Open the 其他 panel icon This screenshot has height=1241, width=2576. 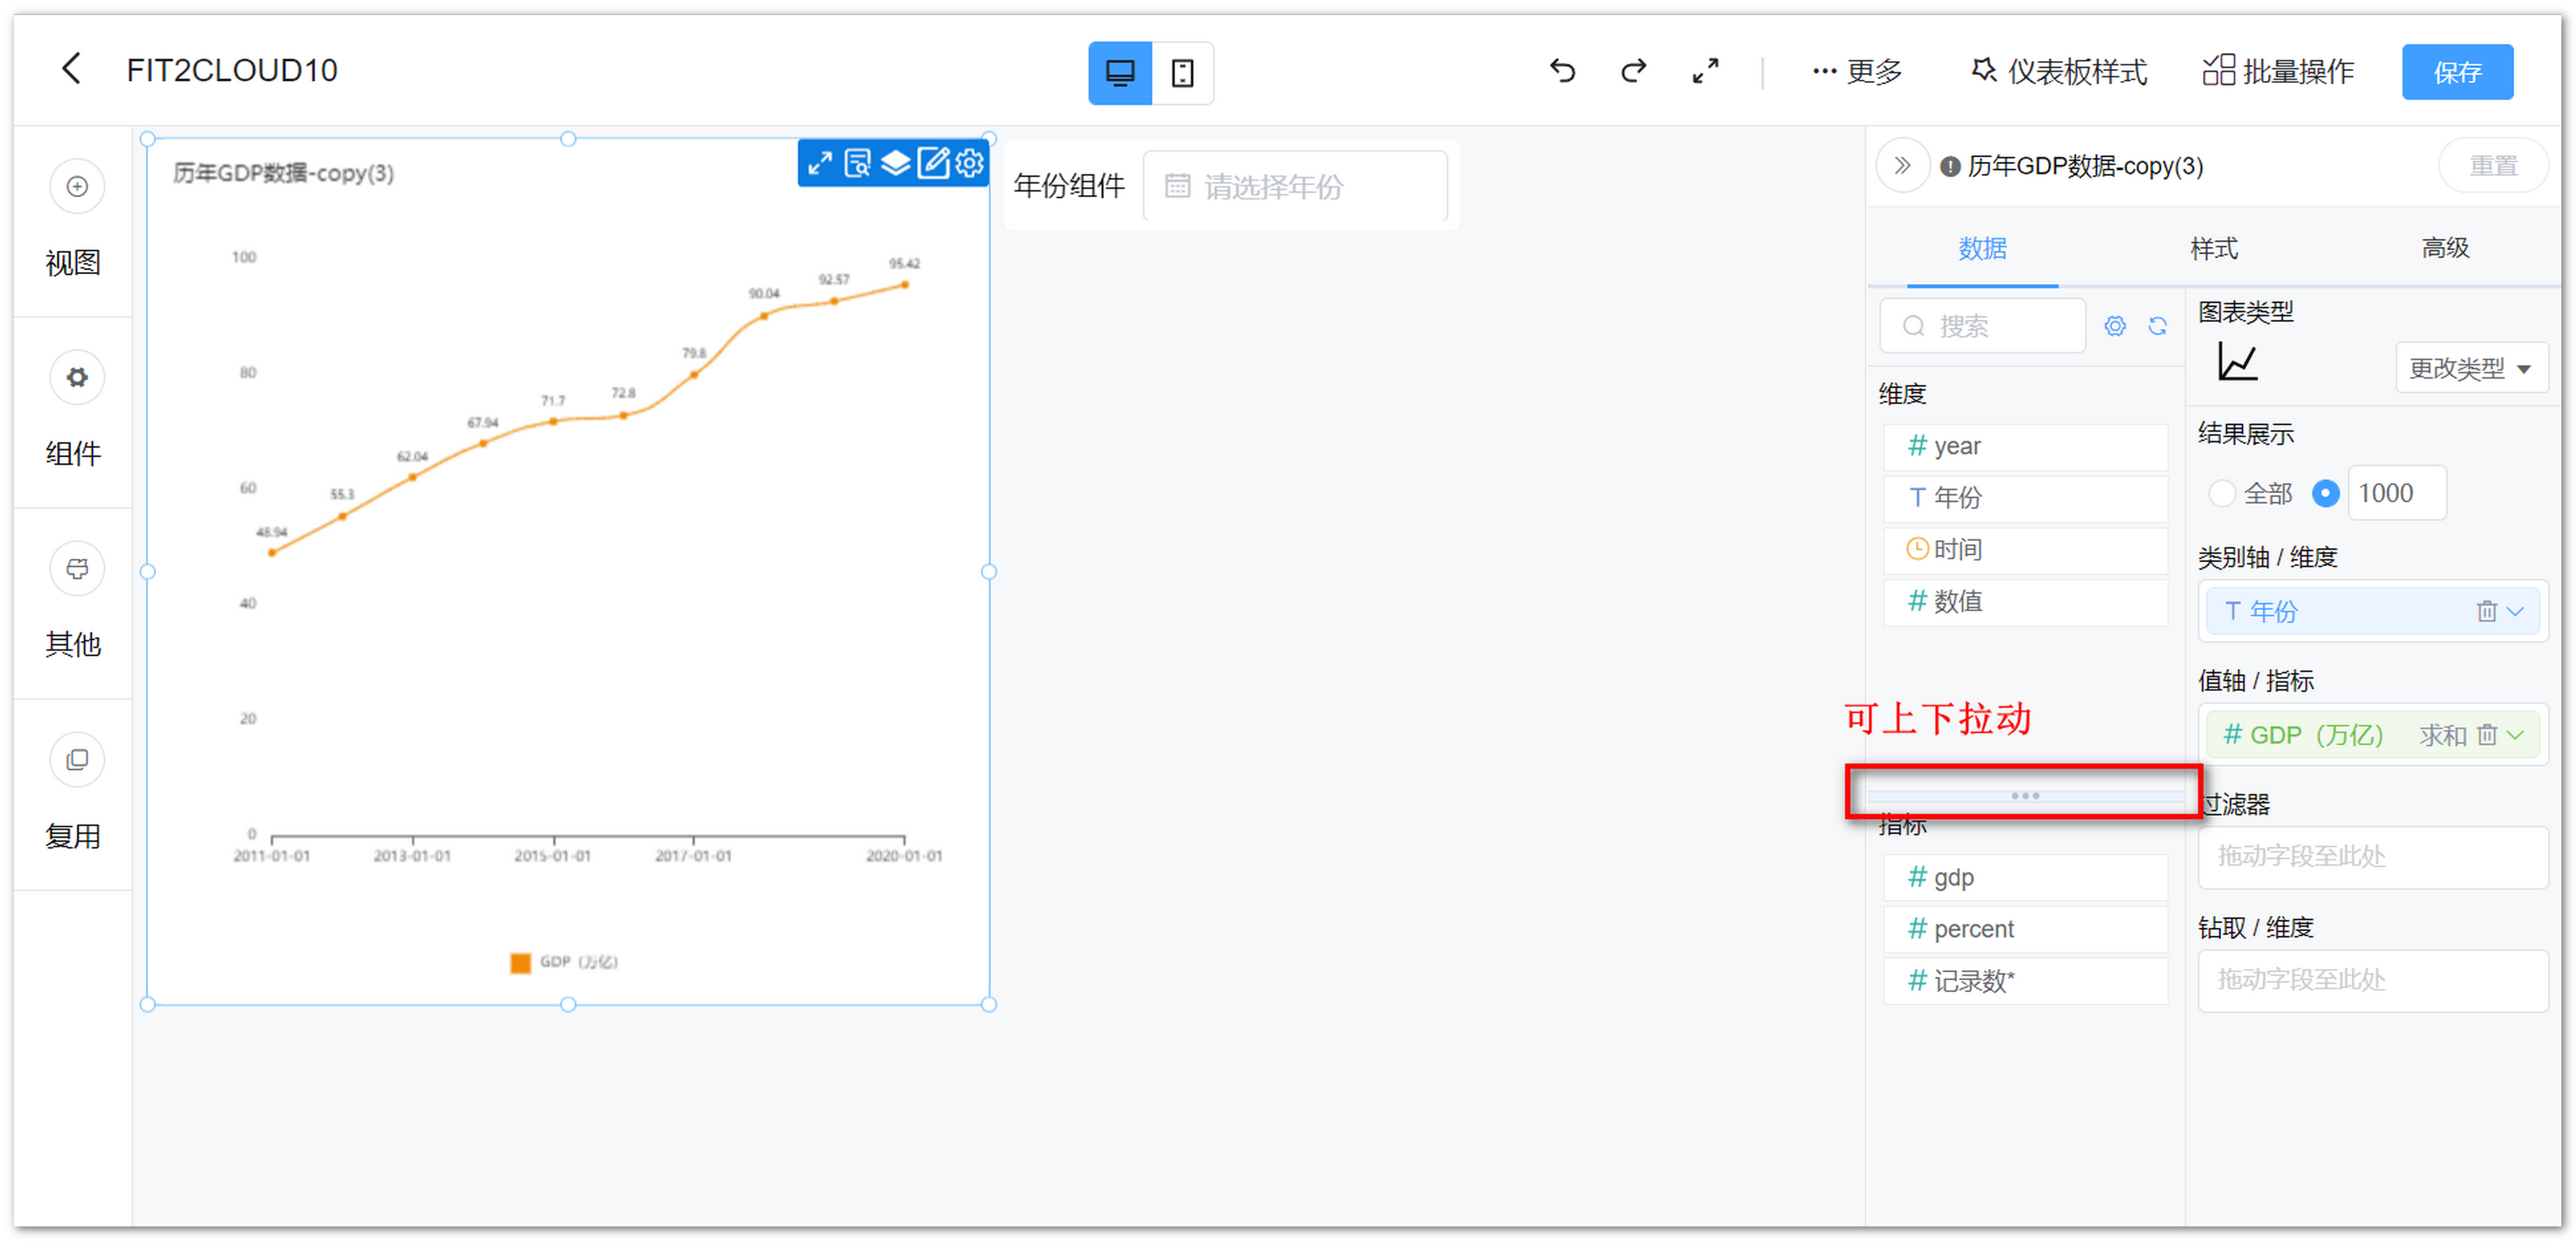(77, 569)
